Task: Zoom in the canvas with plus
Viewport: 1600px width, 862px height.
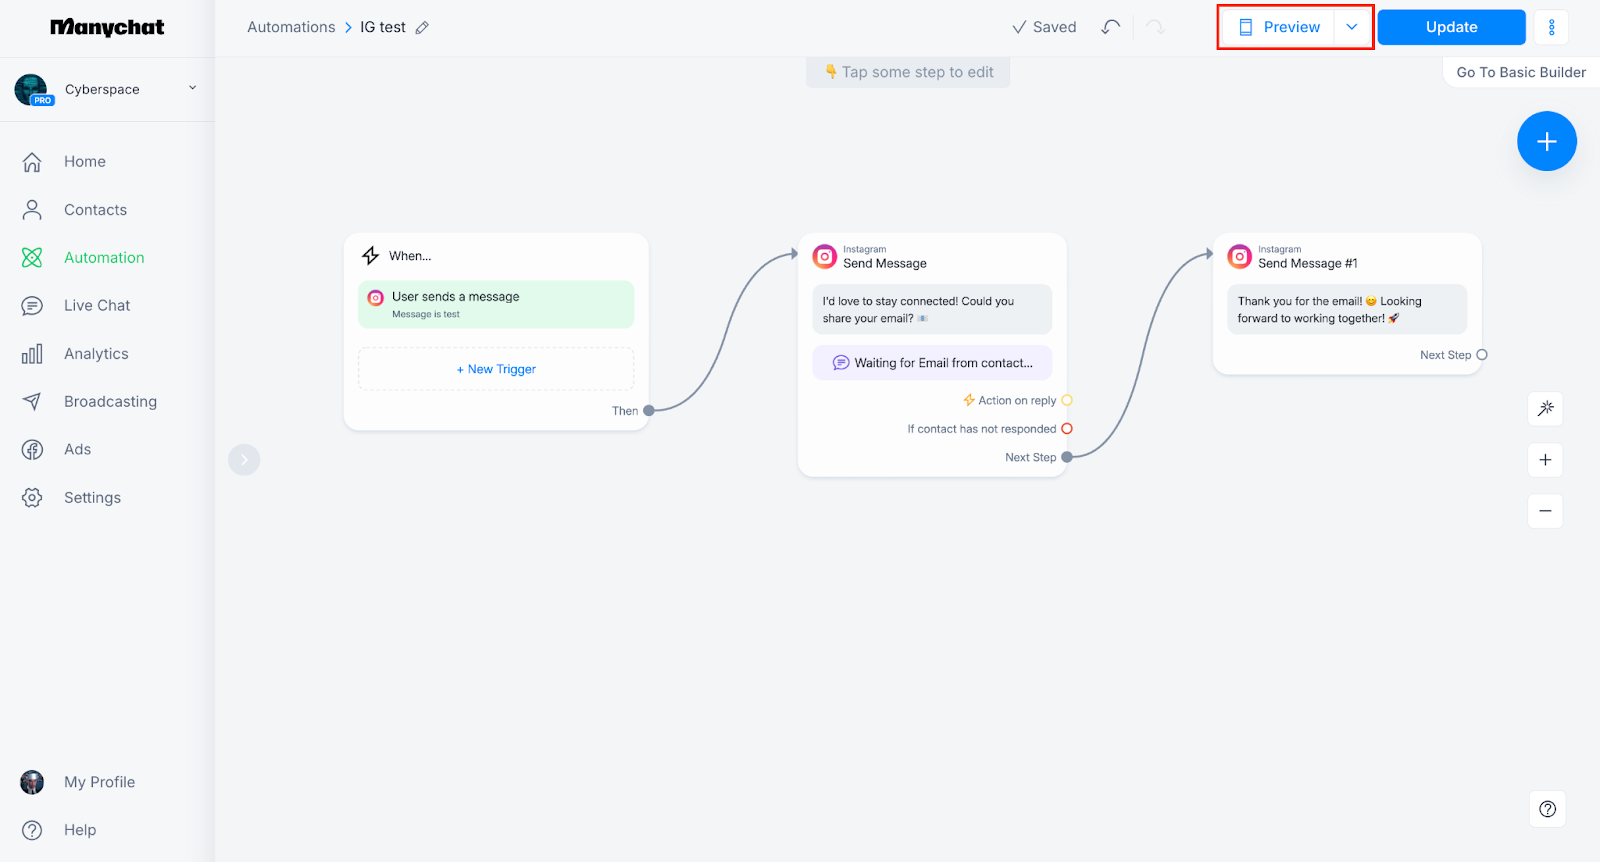Action: [1545, 460]
